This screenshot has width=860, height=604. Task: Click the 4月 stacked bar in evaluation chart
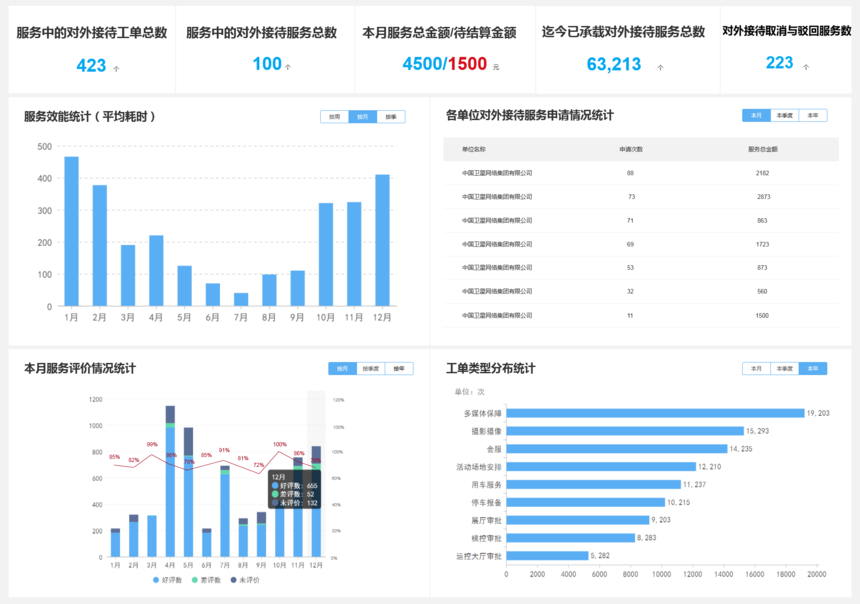click(x=170, y=482)
